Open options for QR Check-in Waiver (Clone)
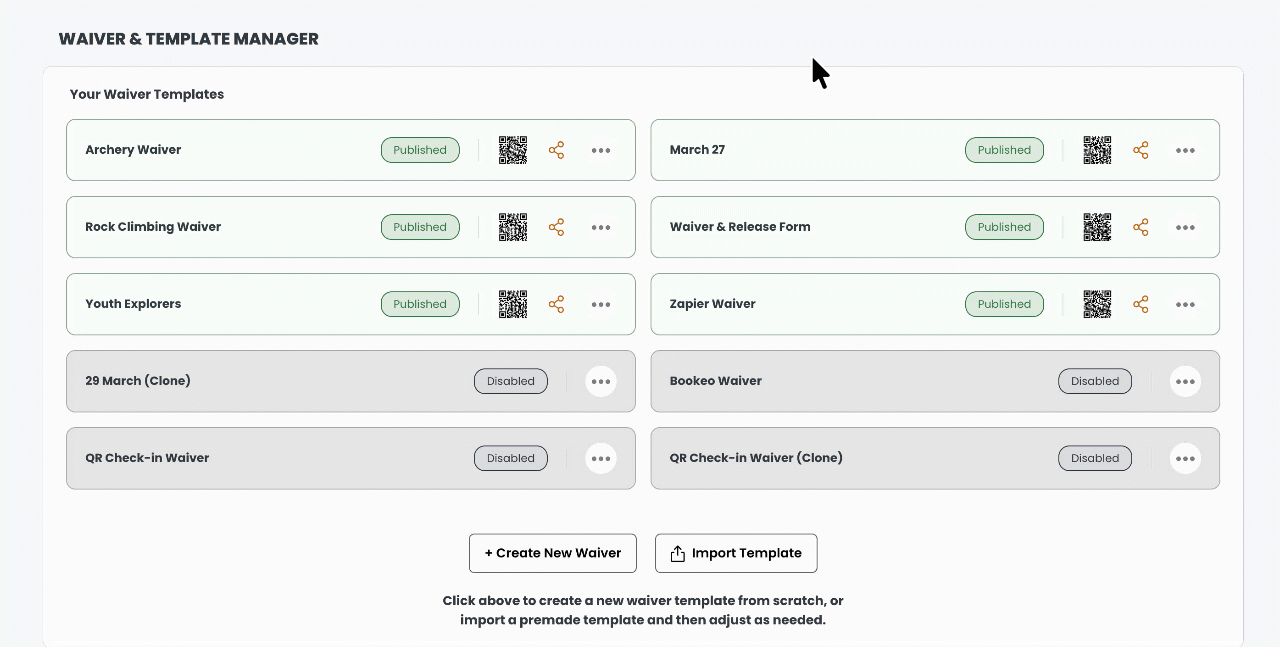The image size is (1280, 647). (x=1185, y=458)
